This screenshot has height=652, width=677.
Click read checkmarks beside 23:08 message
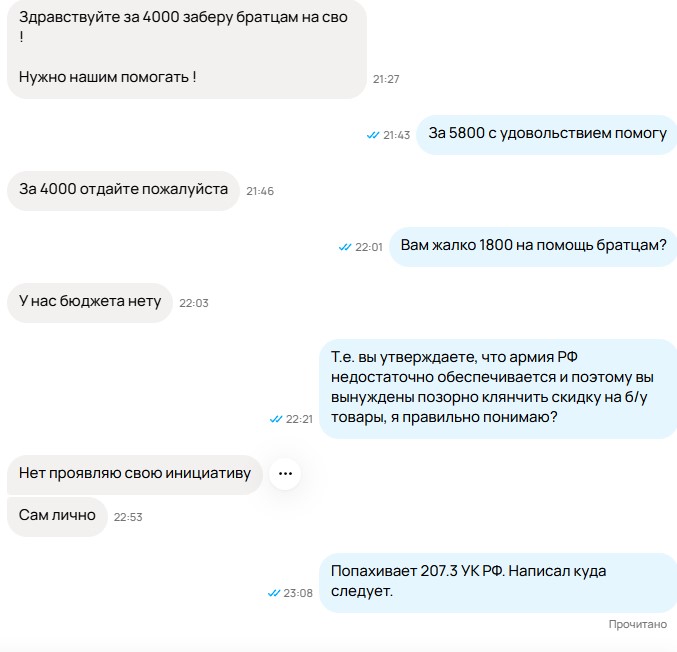(x=274, y=593)
